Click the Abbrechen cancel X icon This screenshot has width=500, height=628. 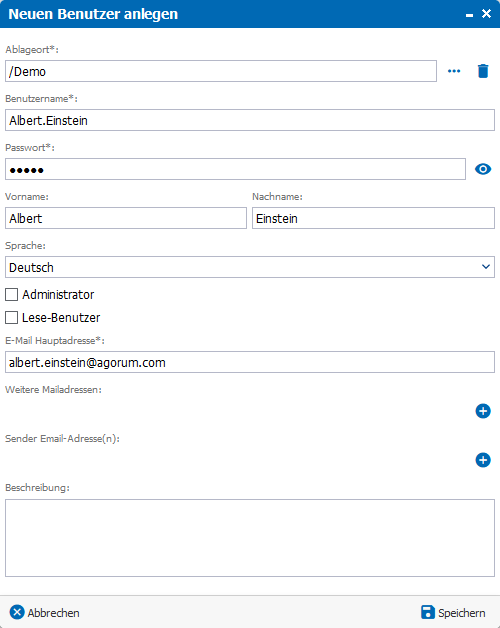17,612
